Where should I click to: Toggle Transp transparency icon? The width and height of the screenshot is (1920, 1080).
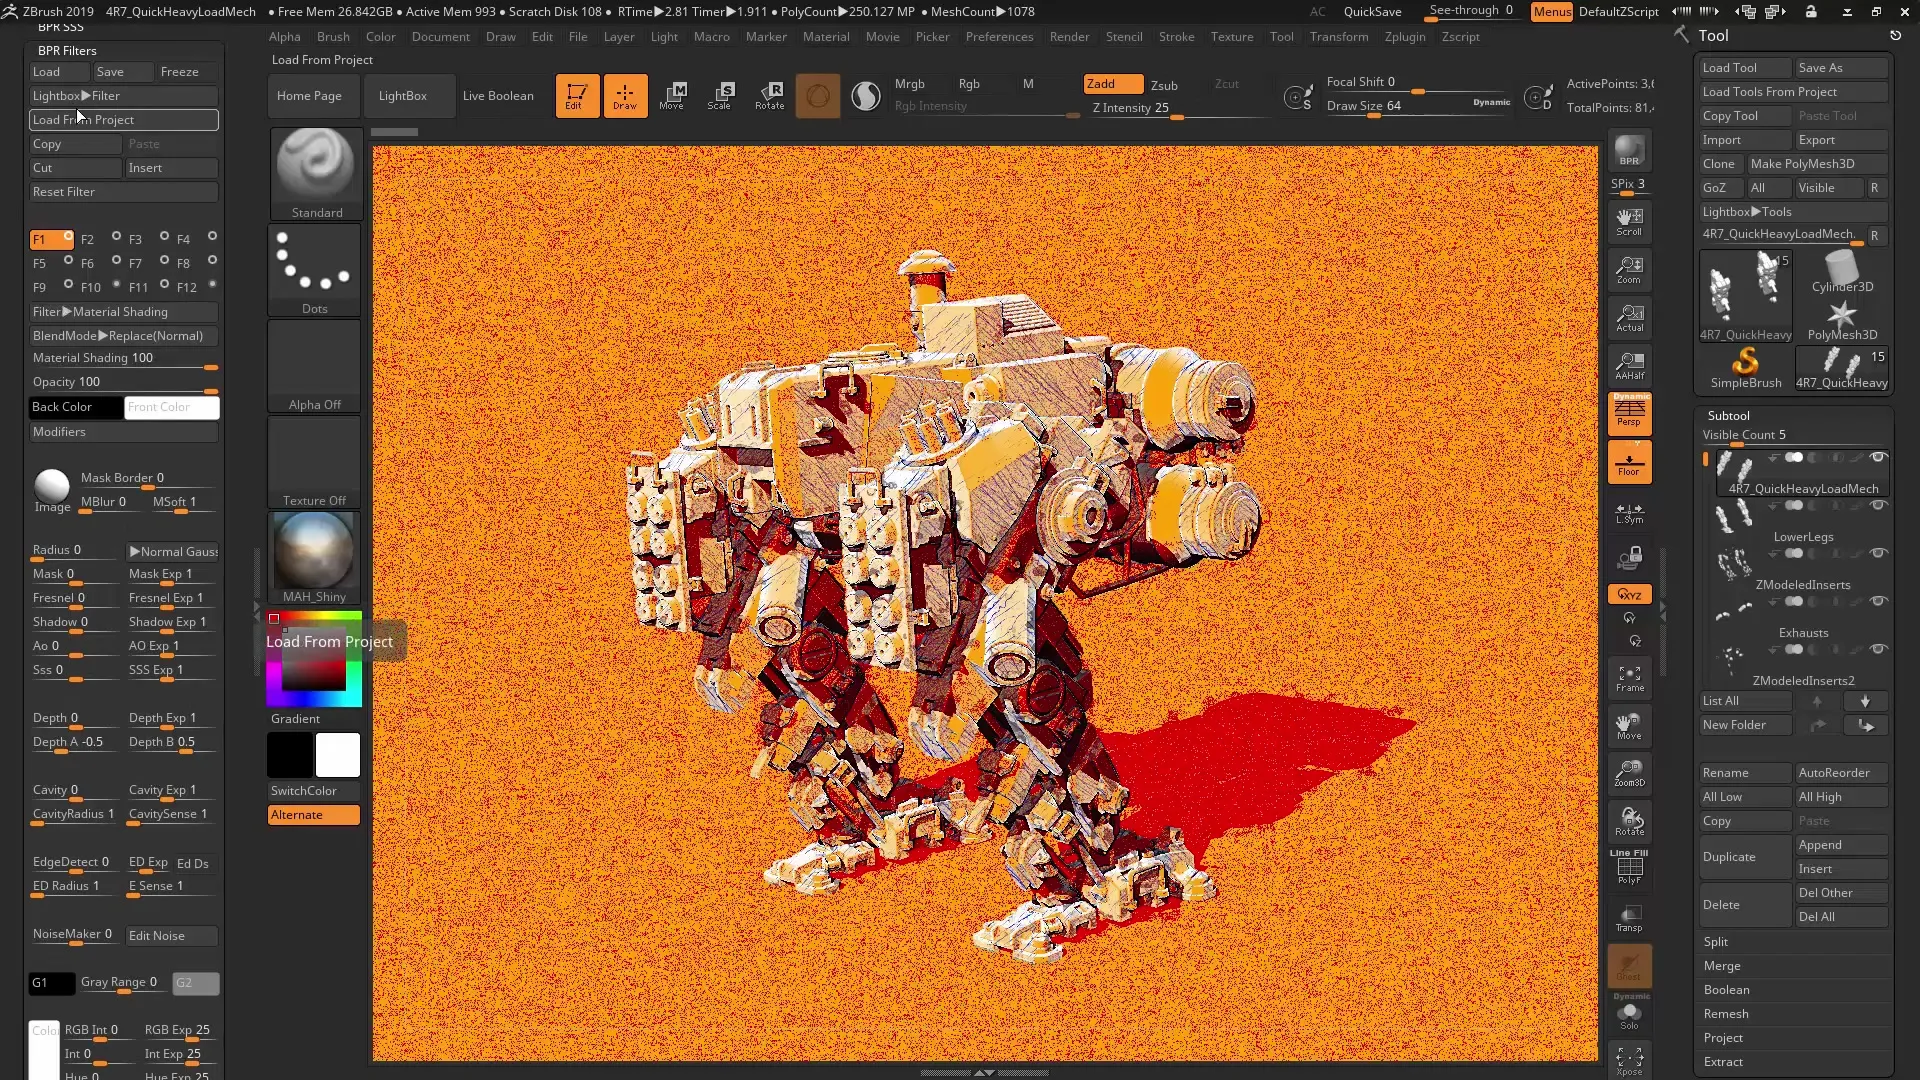(1629, 918)
